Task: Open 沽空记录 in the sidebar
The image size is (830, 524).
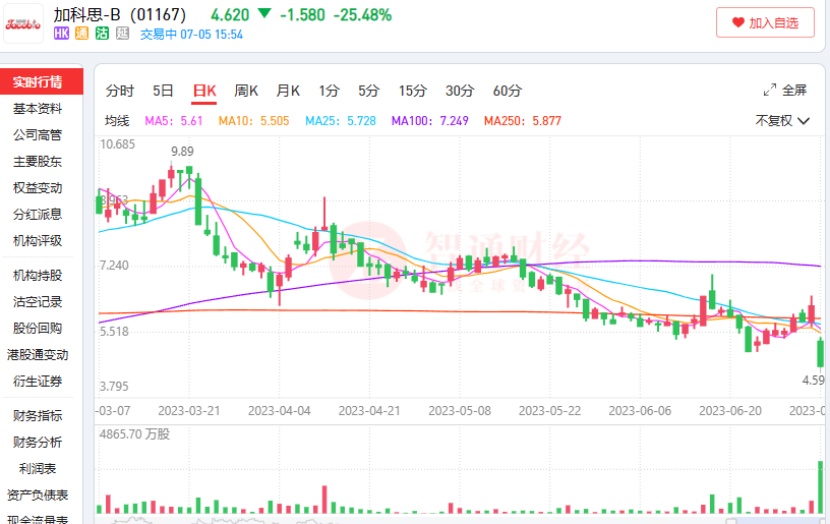Action: (38, 302)
